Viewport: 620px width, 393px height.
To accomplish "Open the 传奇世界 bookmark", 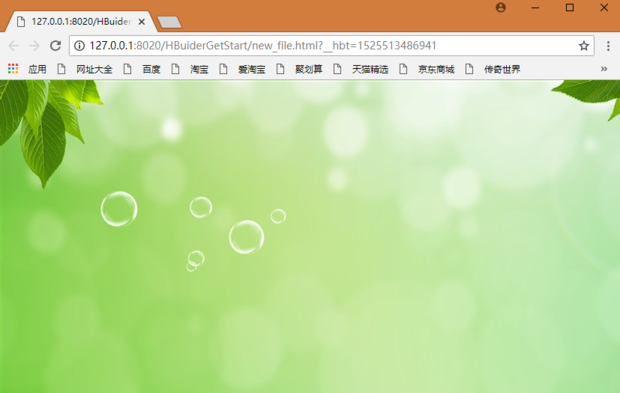I will pos(493,69).
